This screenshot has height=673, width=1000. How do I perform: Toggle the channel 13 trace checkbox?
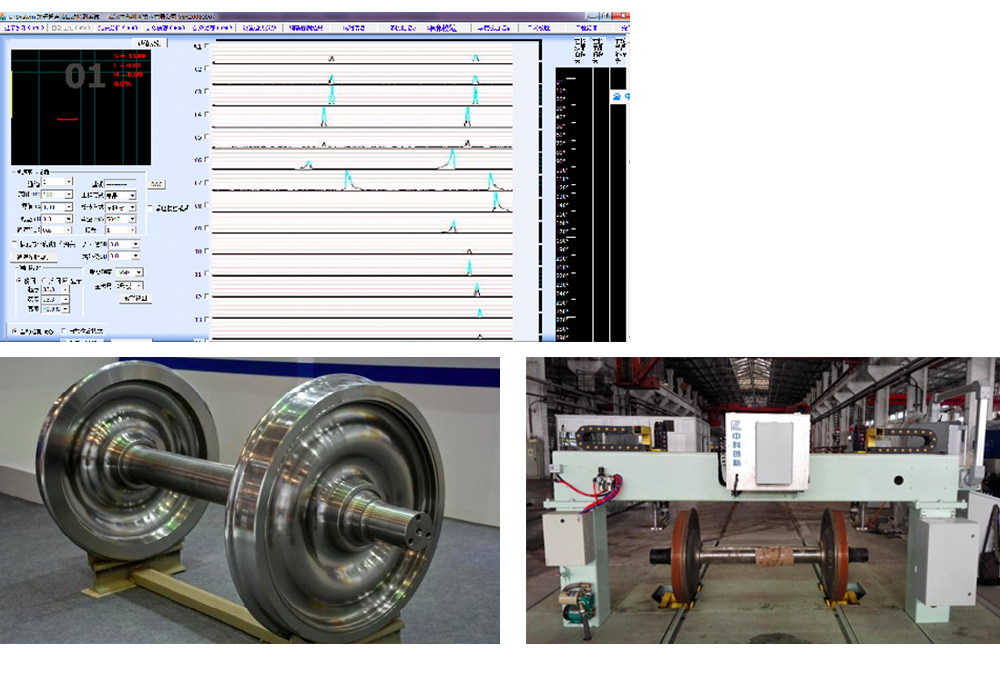tap(206, 319)
